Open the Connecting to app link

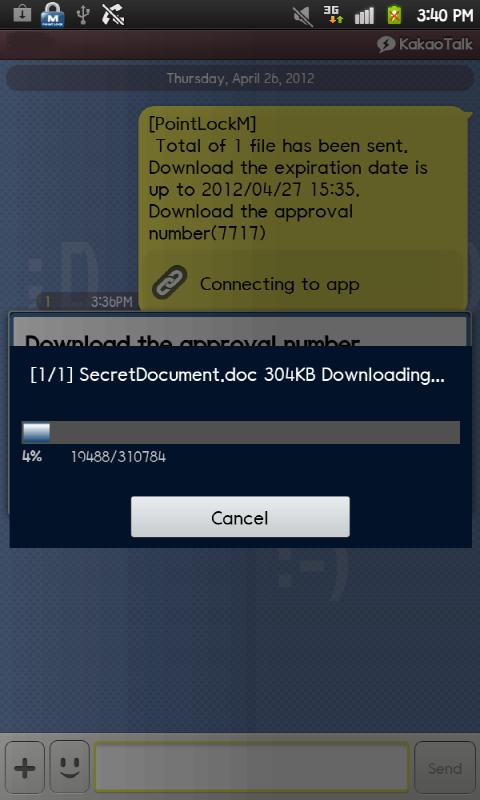pos(280,284)
